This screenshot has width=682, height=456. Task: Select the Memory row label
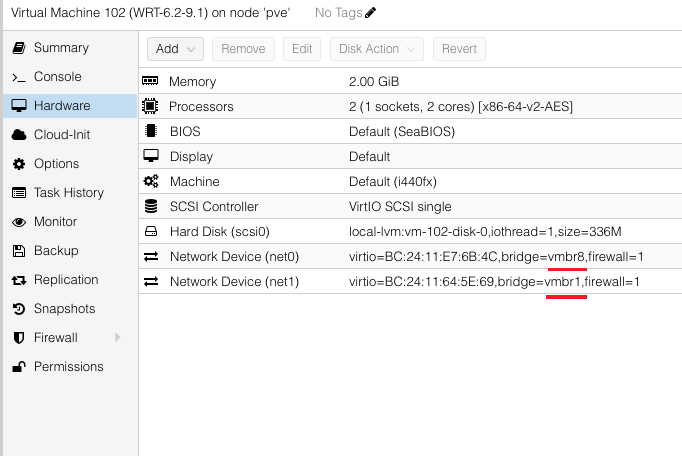click(193, 81)
